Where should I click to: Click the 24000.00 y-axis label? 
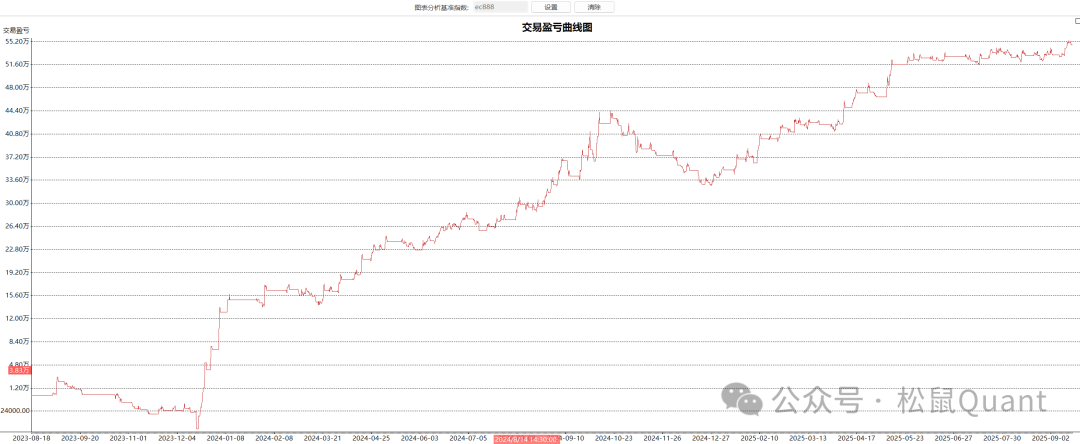click(16, 410)
